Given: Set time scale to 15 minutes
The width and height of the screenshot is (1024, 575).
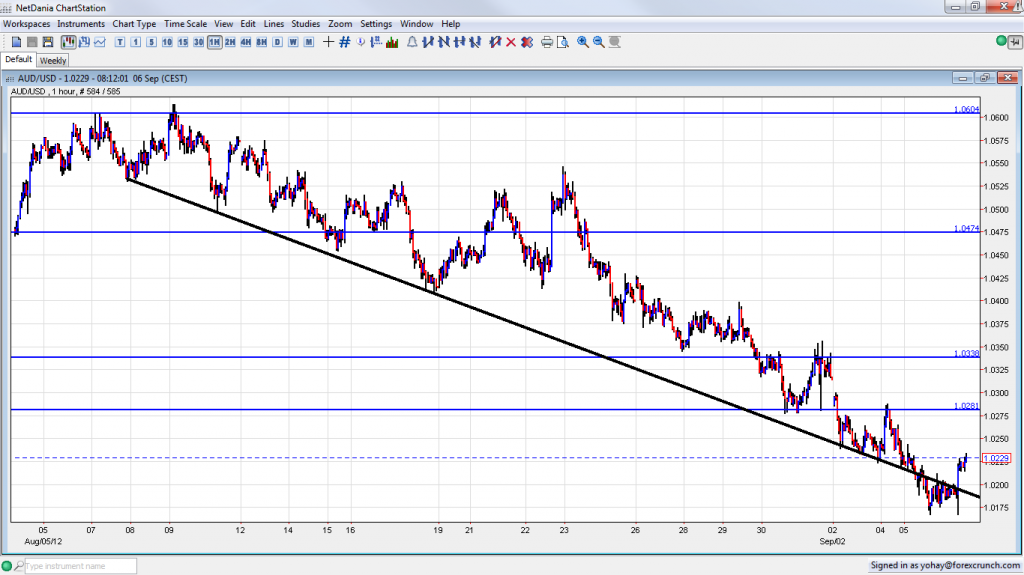Looking at the screenshot, I should 183,42.
